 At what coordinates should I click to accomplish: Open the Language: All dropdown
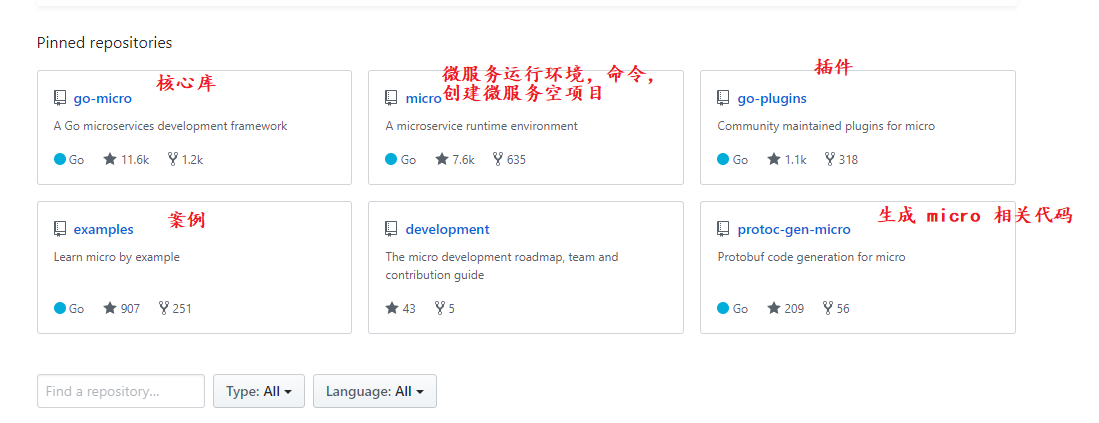[375, 391]
